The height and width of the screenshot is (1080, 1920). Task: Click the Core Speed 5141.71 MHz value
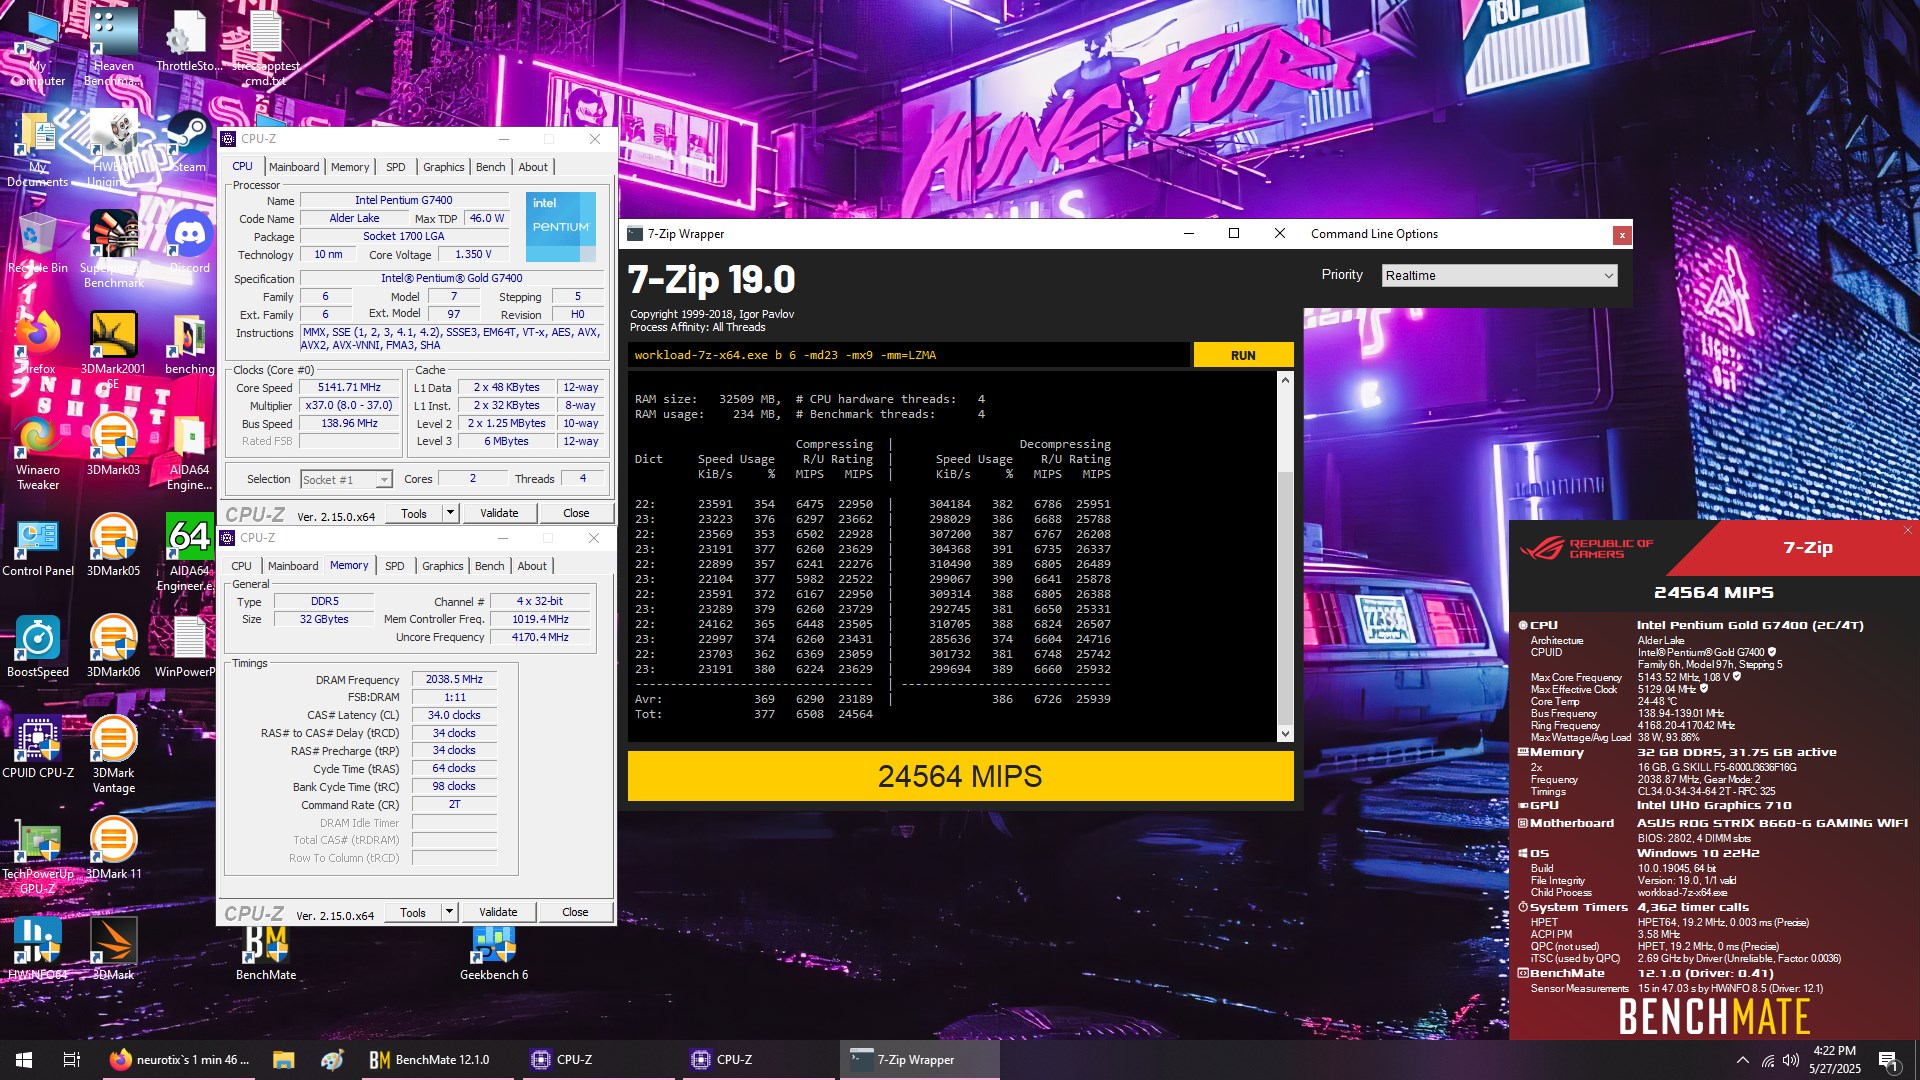click(350, 387)
